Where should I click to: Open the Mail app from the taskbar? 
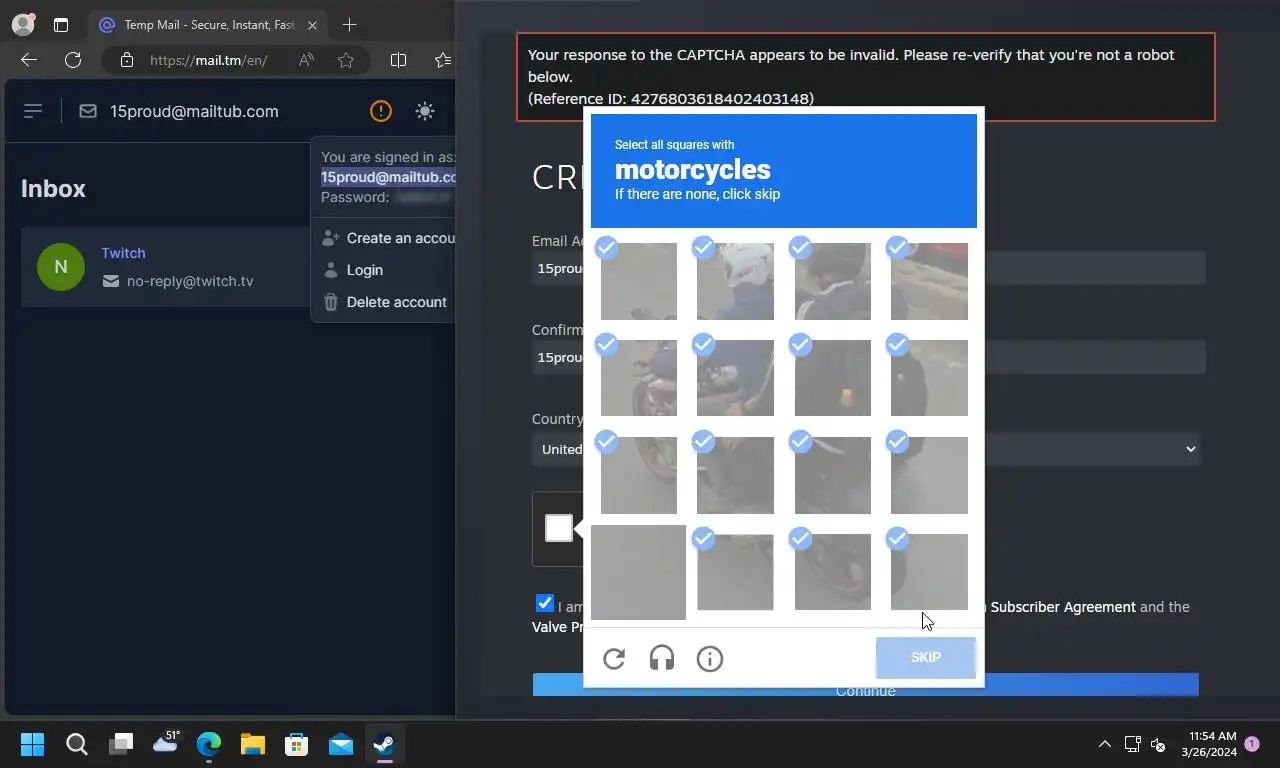(x=341, y=744)
